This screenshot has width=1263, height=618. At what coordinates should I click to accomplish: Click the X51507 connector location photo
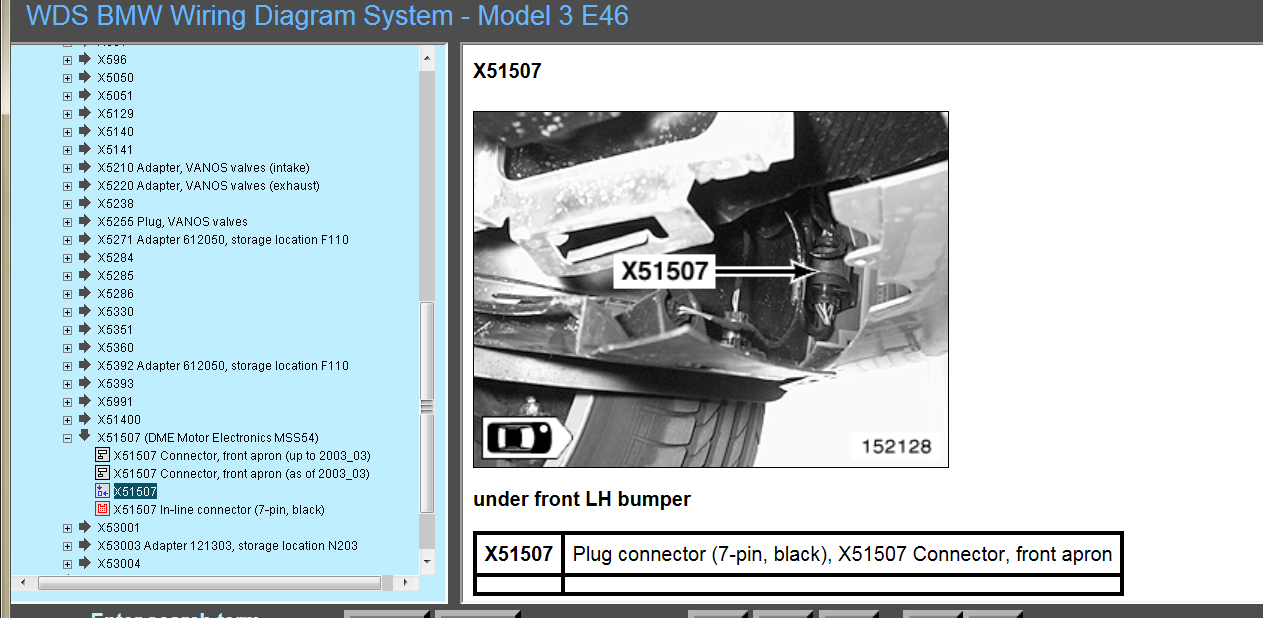click(711, 289)
